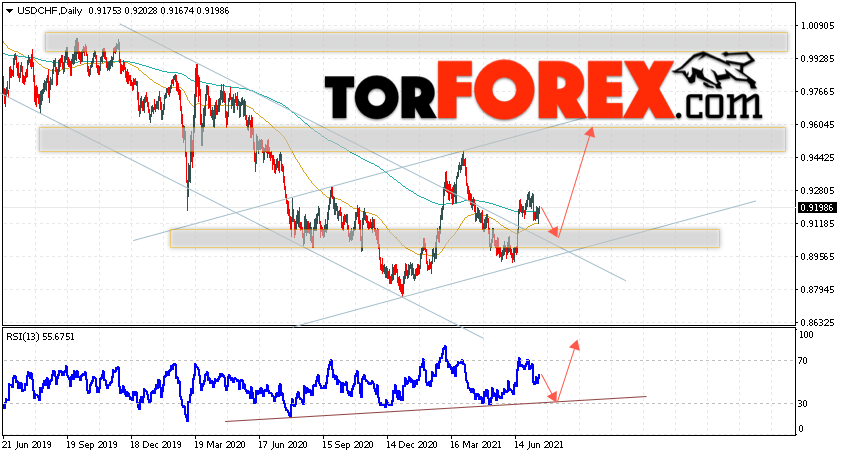
Task: Click price axis label 0.99285
Action: 817,58
